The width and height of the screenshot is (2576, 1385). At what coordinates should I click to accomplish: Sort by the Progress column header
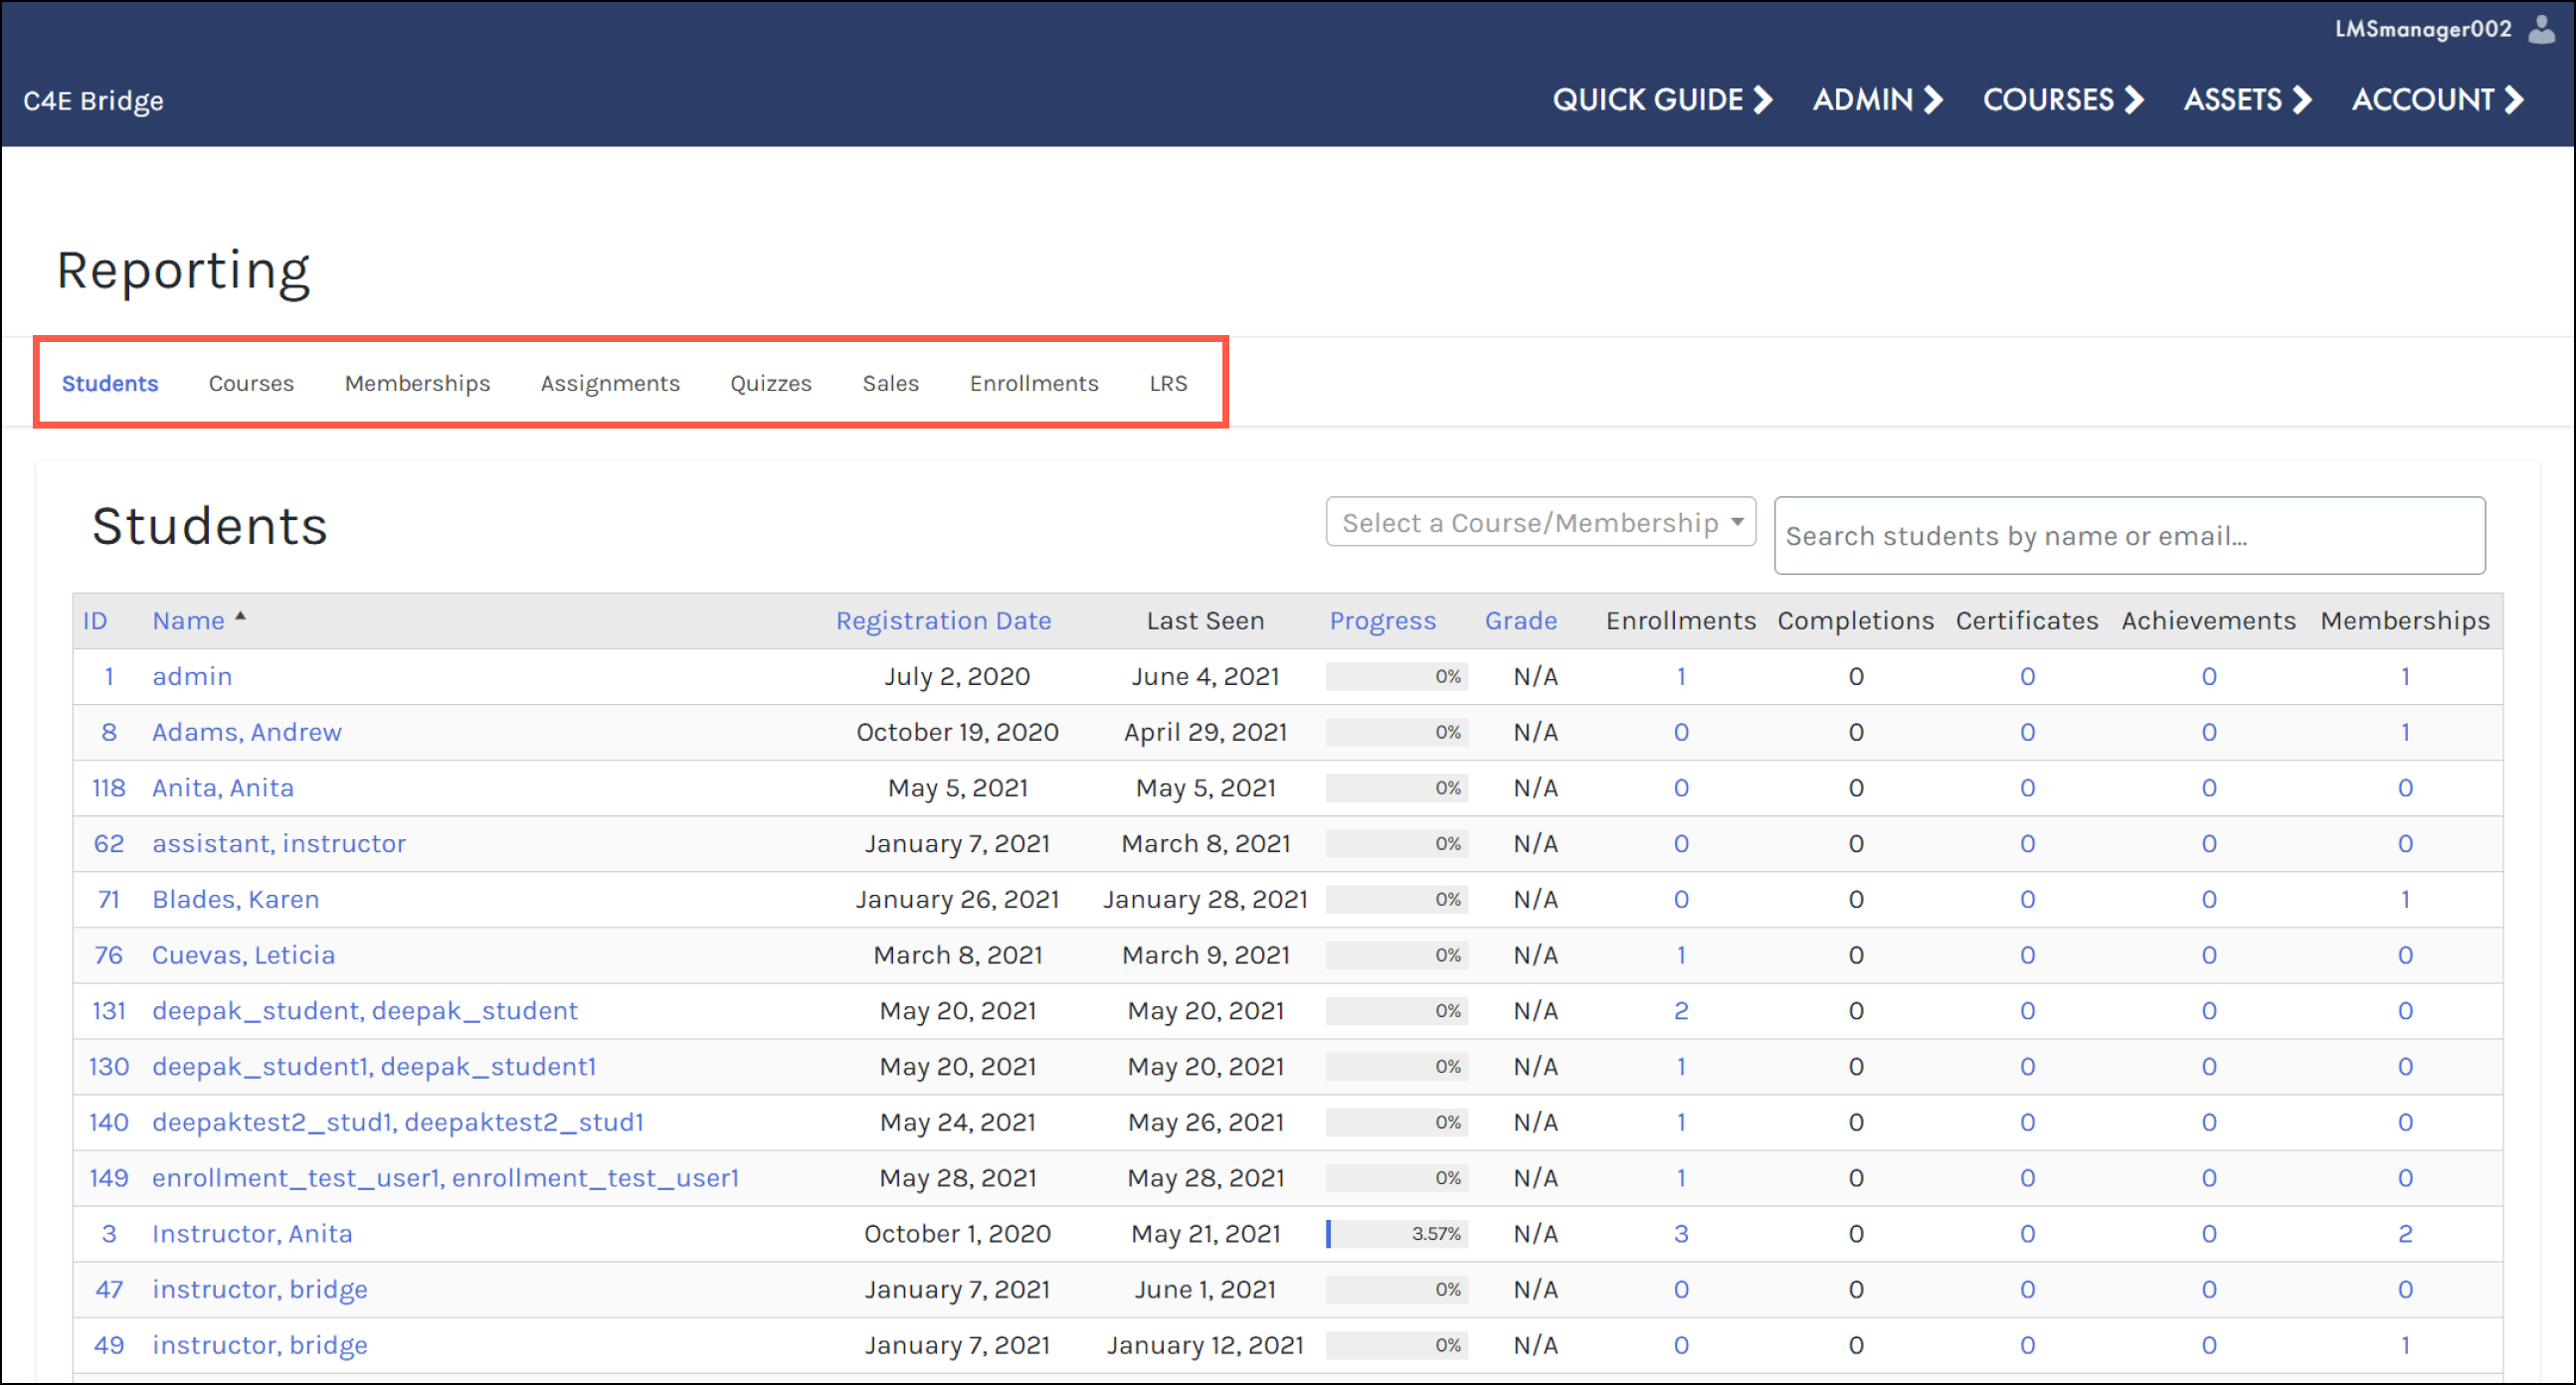(1382, 621)
